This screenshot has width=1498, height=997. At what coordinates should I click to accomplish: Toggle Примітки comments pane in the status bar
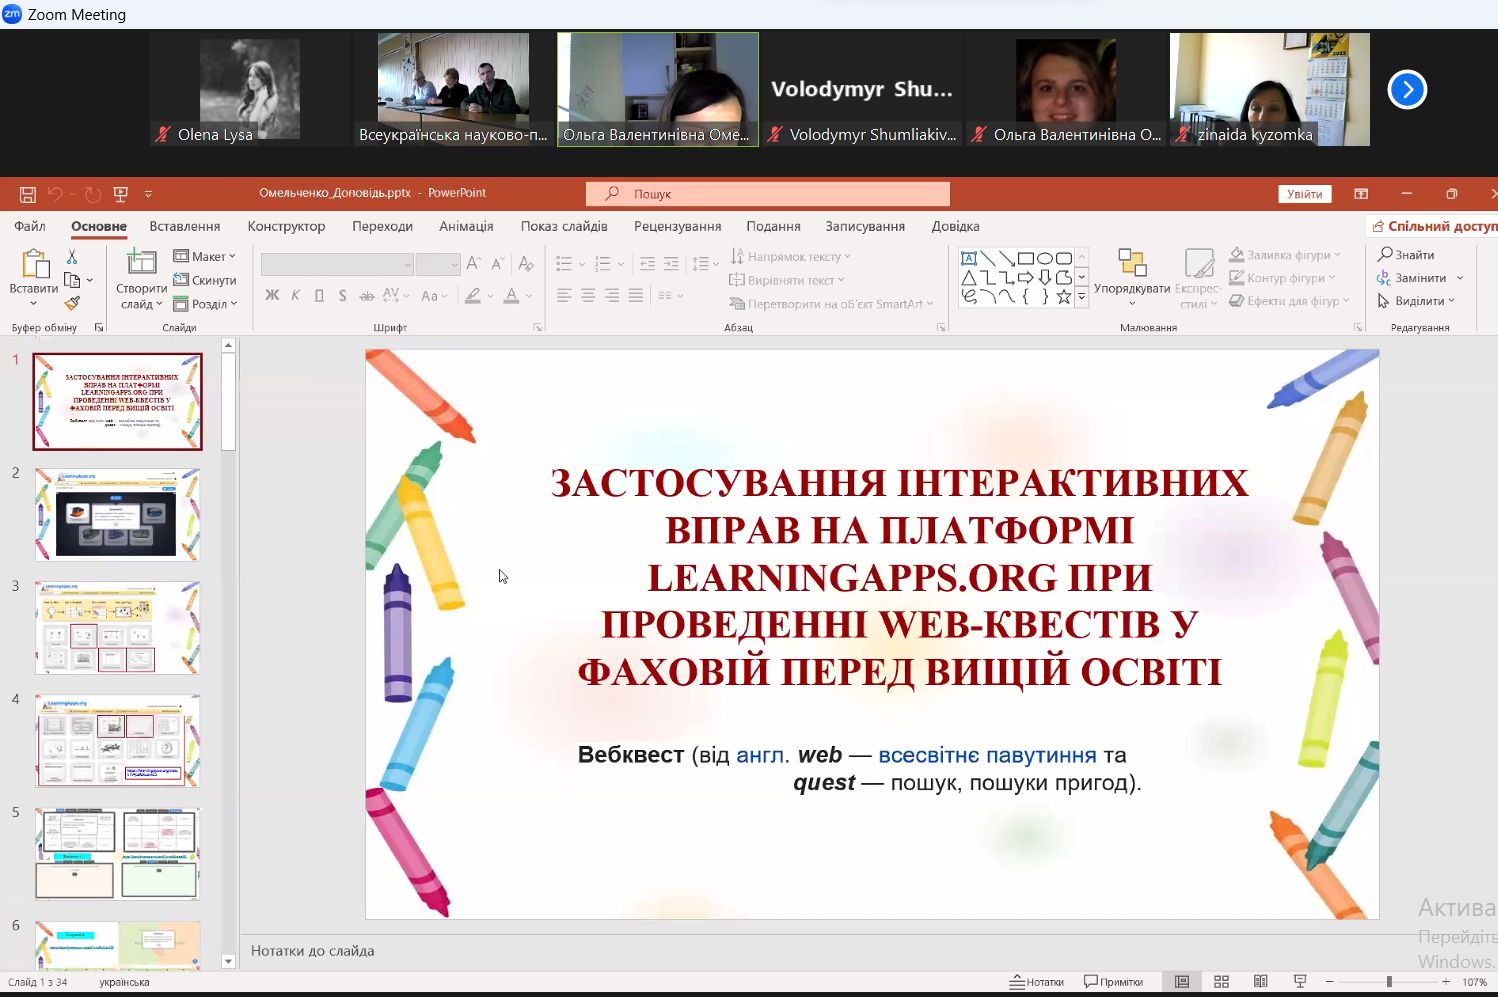[x=1113, y=982]
